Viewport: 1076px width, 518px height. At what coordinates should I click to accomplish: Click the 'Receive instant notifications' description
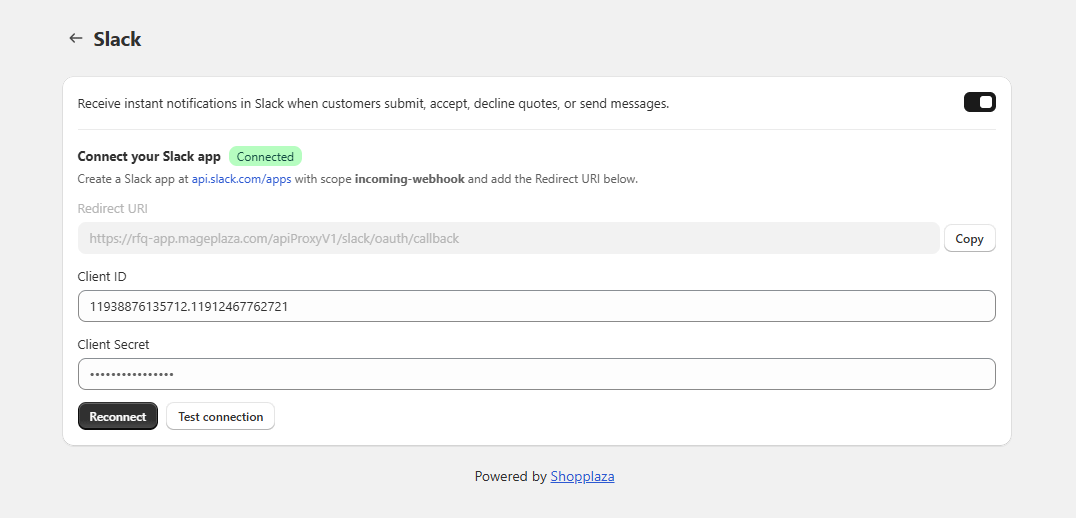point(373,104)
